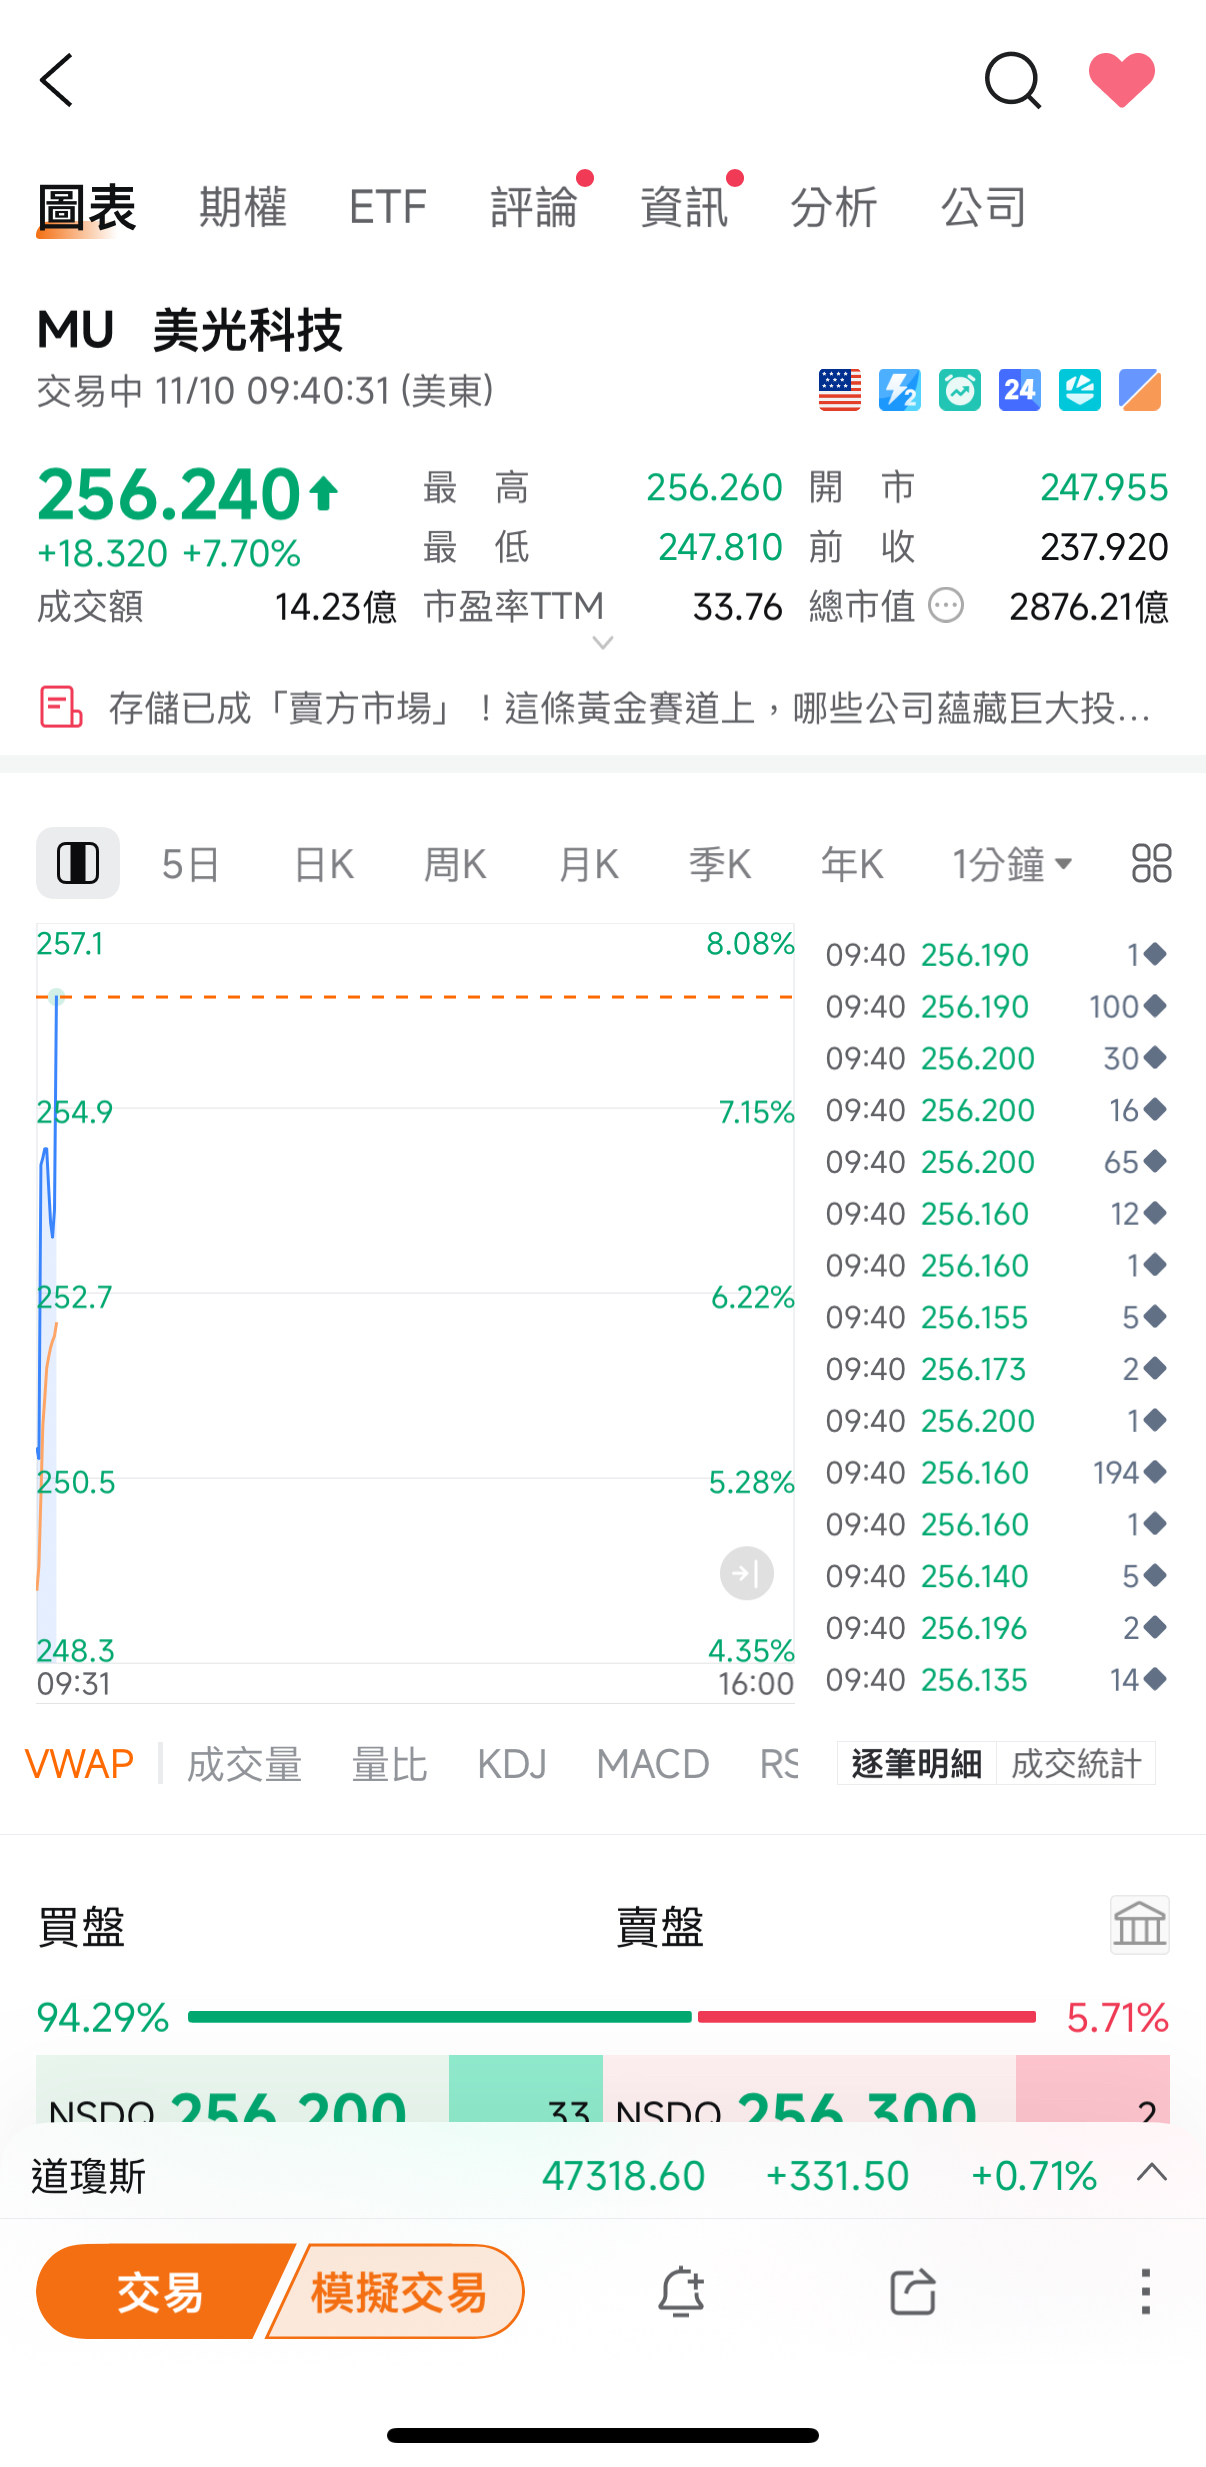
Task: Open the 公司 tab
Action: (984, 208)
